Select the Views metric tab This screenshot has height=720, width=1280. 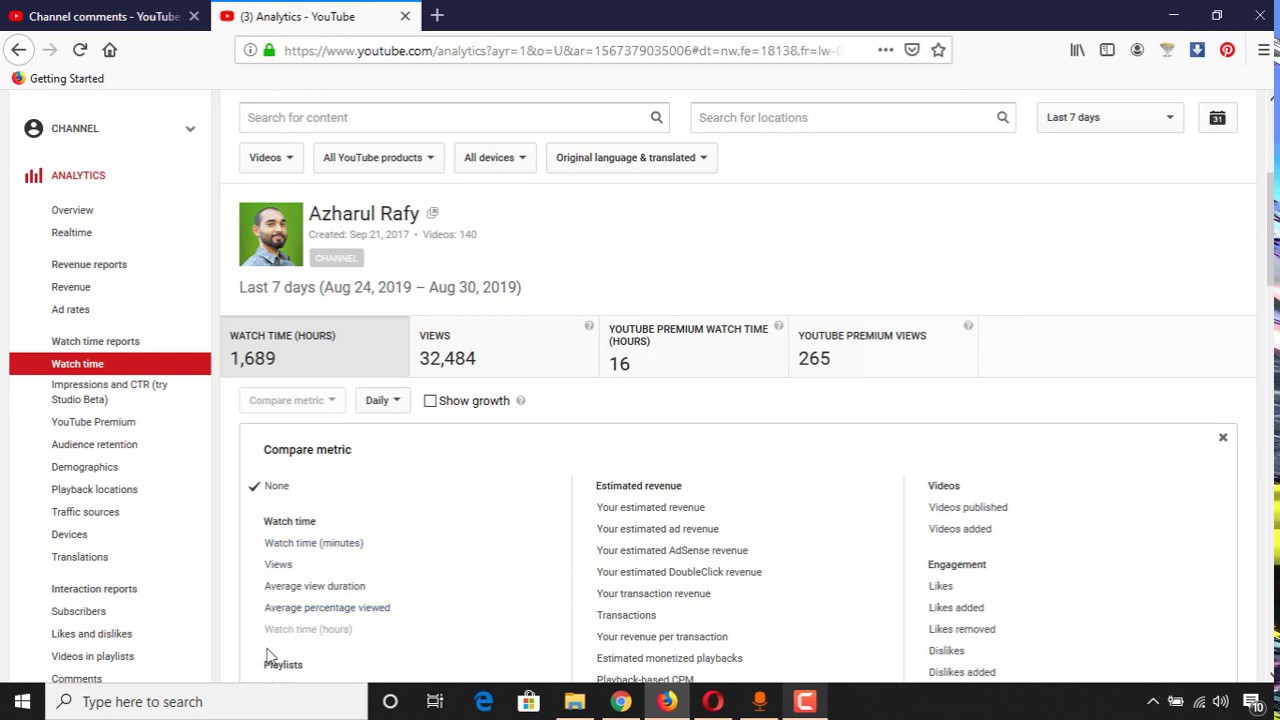[x=504, y=346]
